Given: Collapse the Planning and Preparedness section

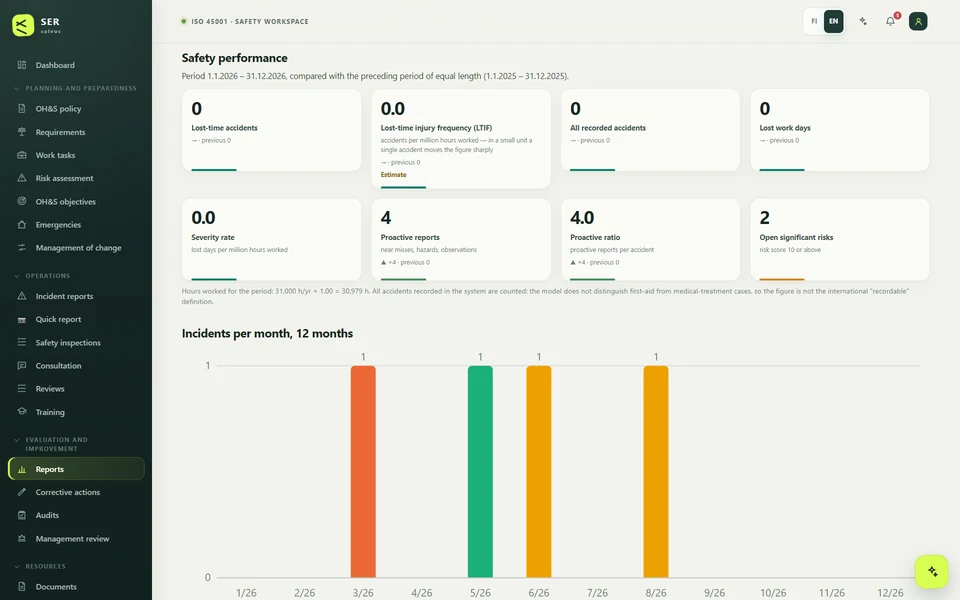Looking at the screenshot, I should pos(76,88).
